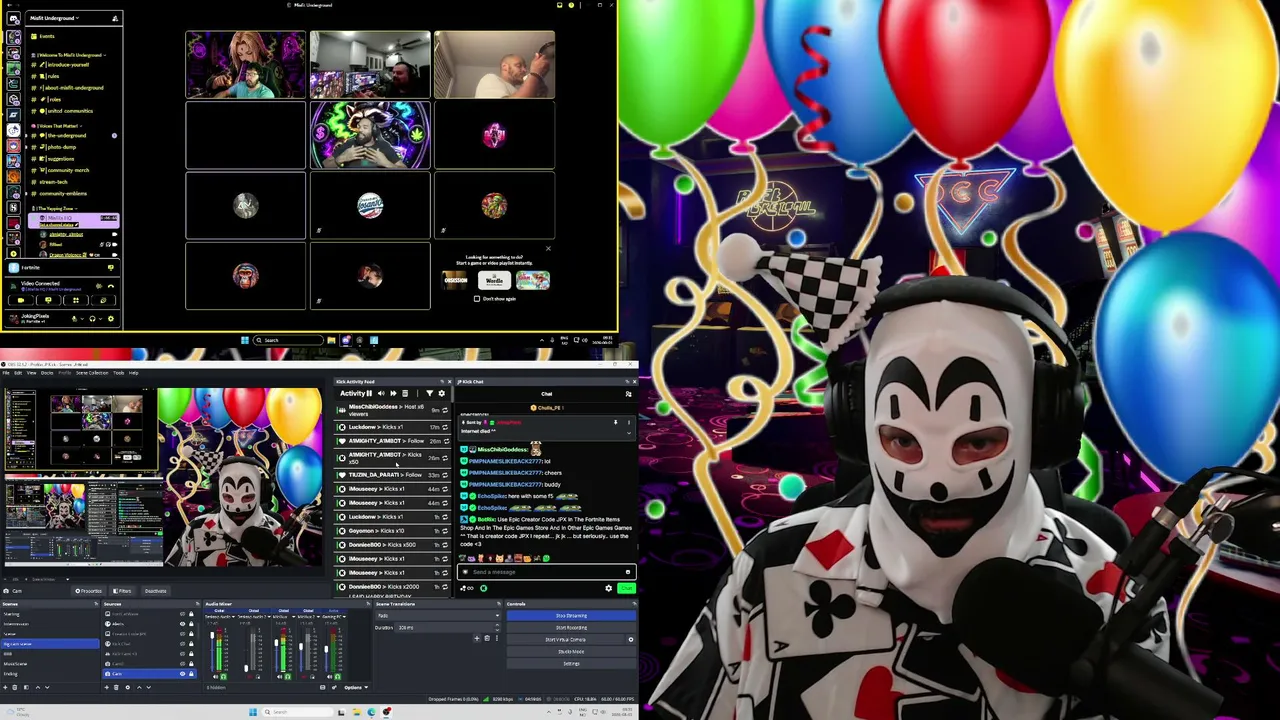Disconnect from Discord voice call
Image resolution: width=1280 pixels, height=720 pixels.
pyautogui.click(x=111, y=286)
